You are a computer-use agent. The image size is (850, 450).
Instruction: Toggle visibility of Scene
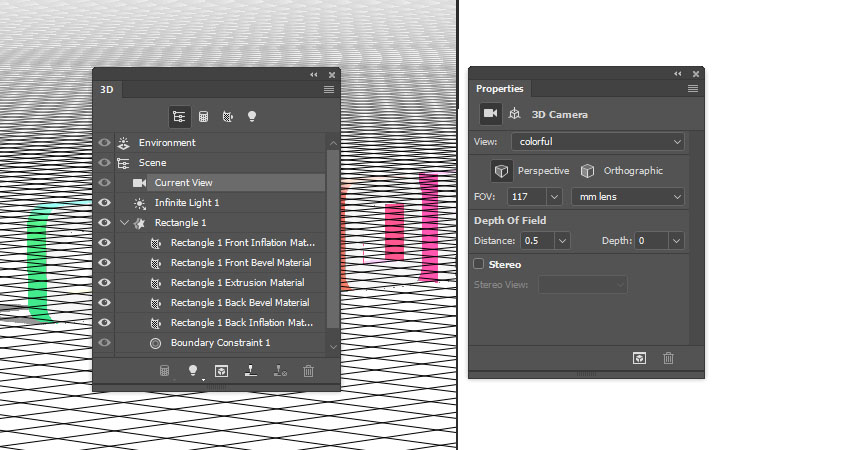[104, 163]
